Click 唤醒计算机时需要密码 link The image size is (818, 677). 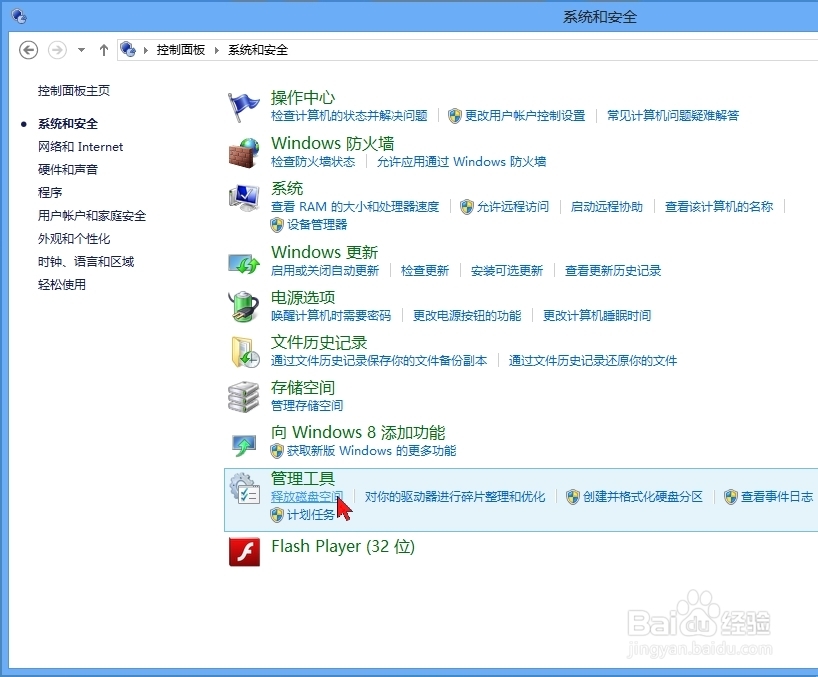(331, 316)
